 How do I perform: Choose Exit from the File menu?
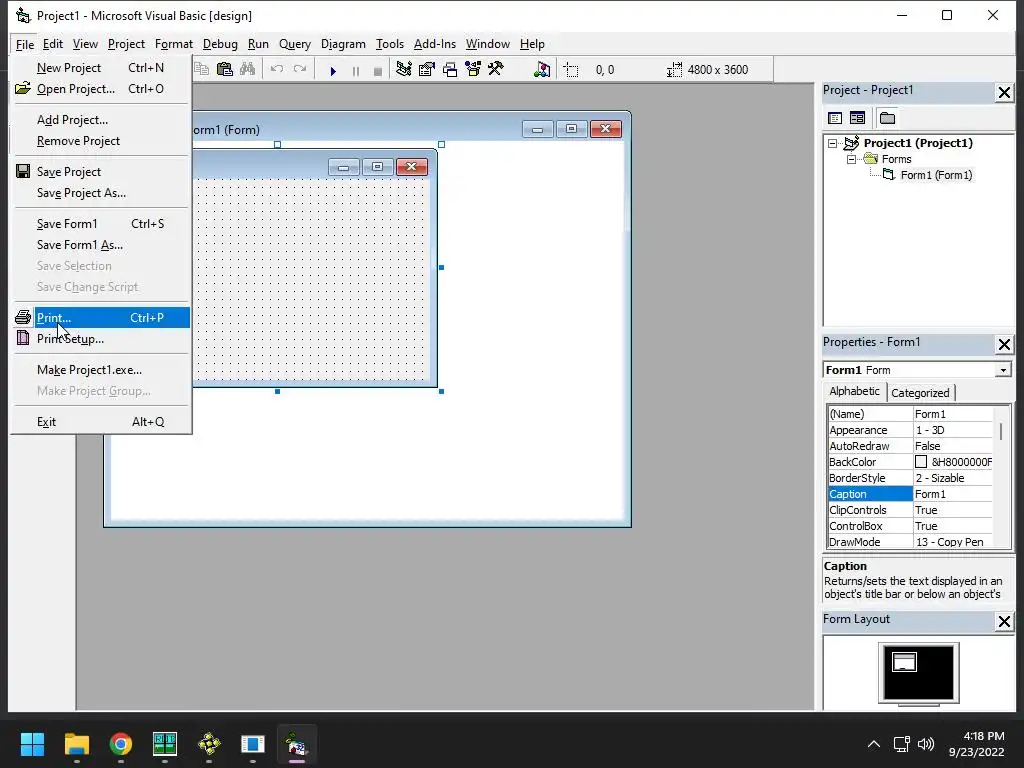coord(101,422)
